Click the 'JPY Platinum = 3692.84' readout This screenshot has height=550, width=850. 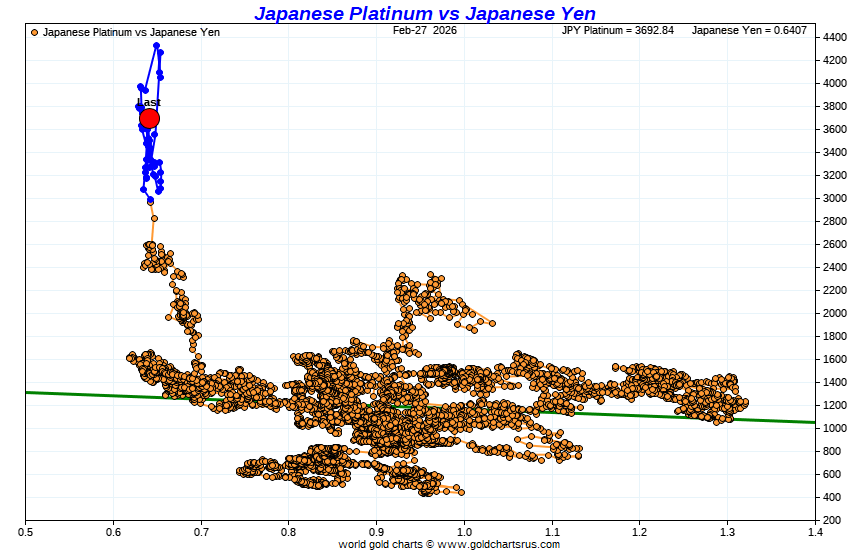(x=618, y=30)
